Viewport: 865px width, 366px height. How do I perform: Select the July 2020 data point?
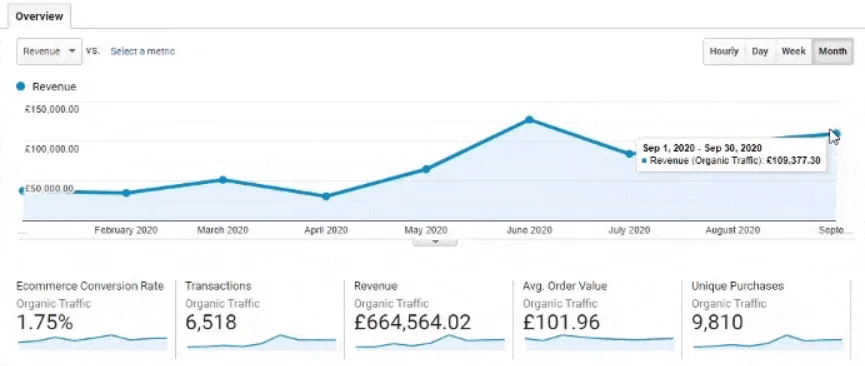tap(629, 154)
